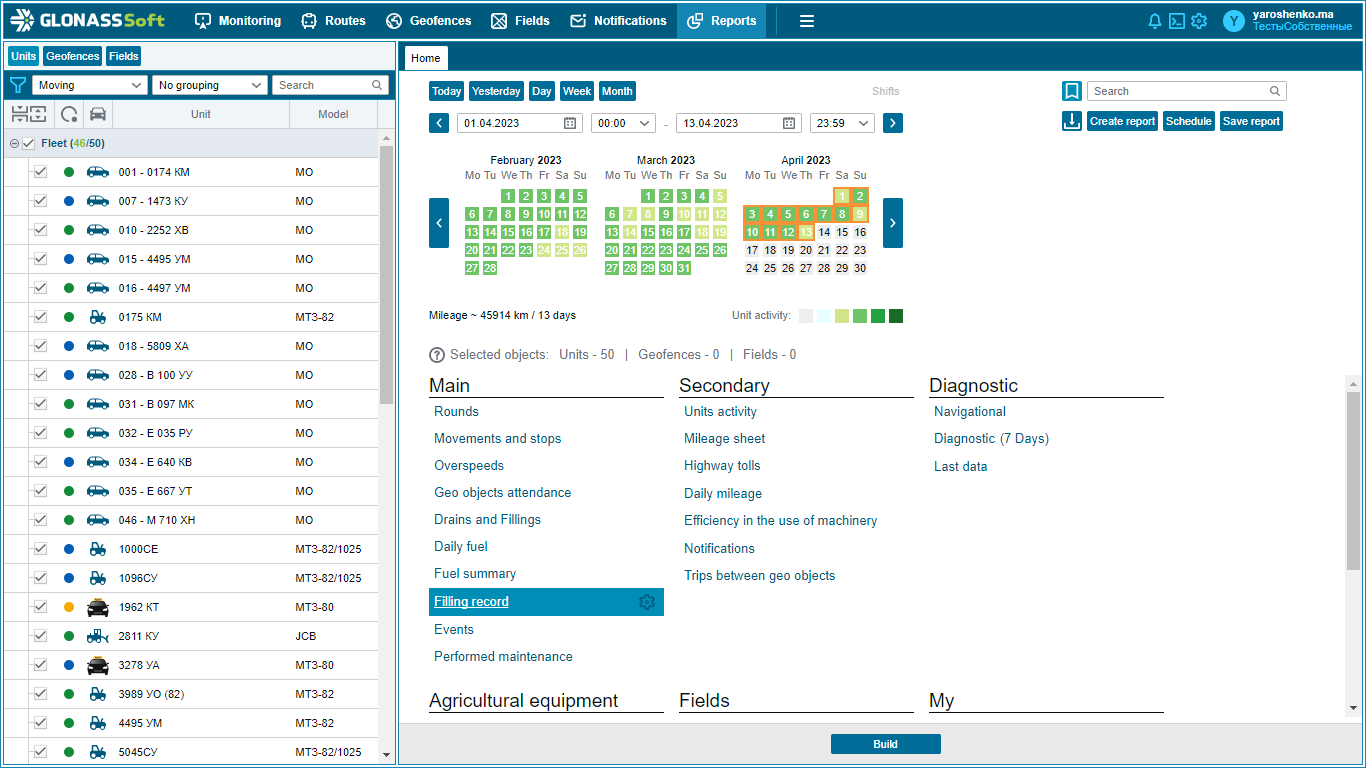The height and width of the screenshot is (768, 1366).
Task: Click the filter funnel icon
Action: tap(17, 85)
